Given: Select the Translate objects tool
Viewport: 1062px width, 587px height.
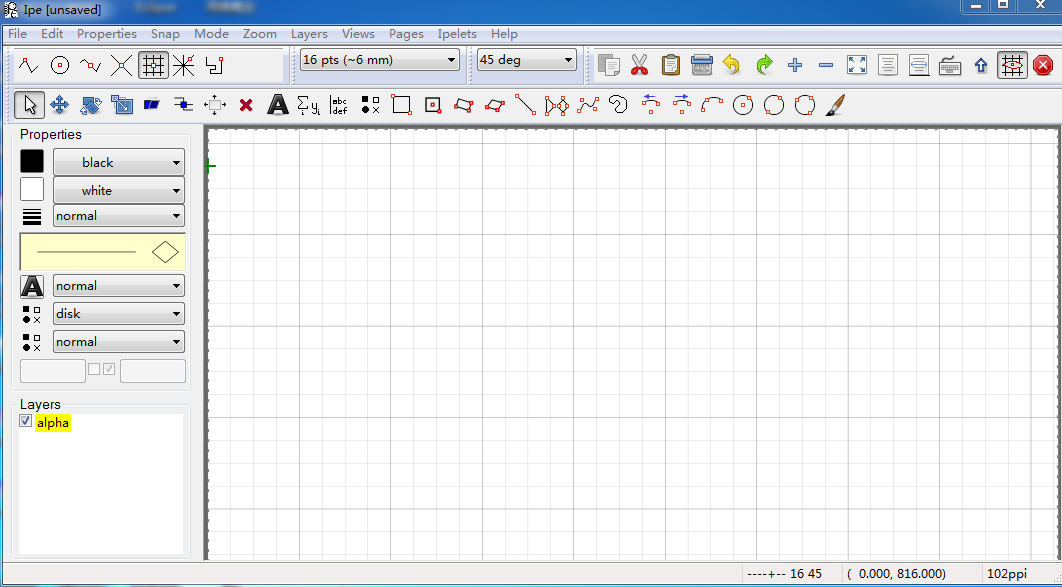Looking at the screenshot, I should pos(60,104).
